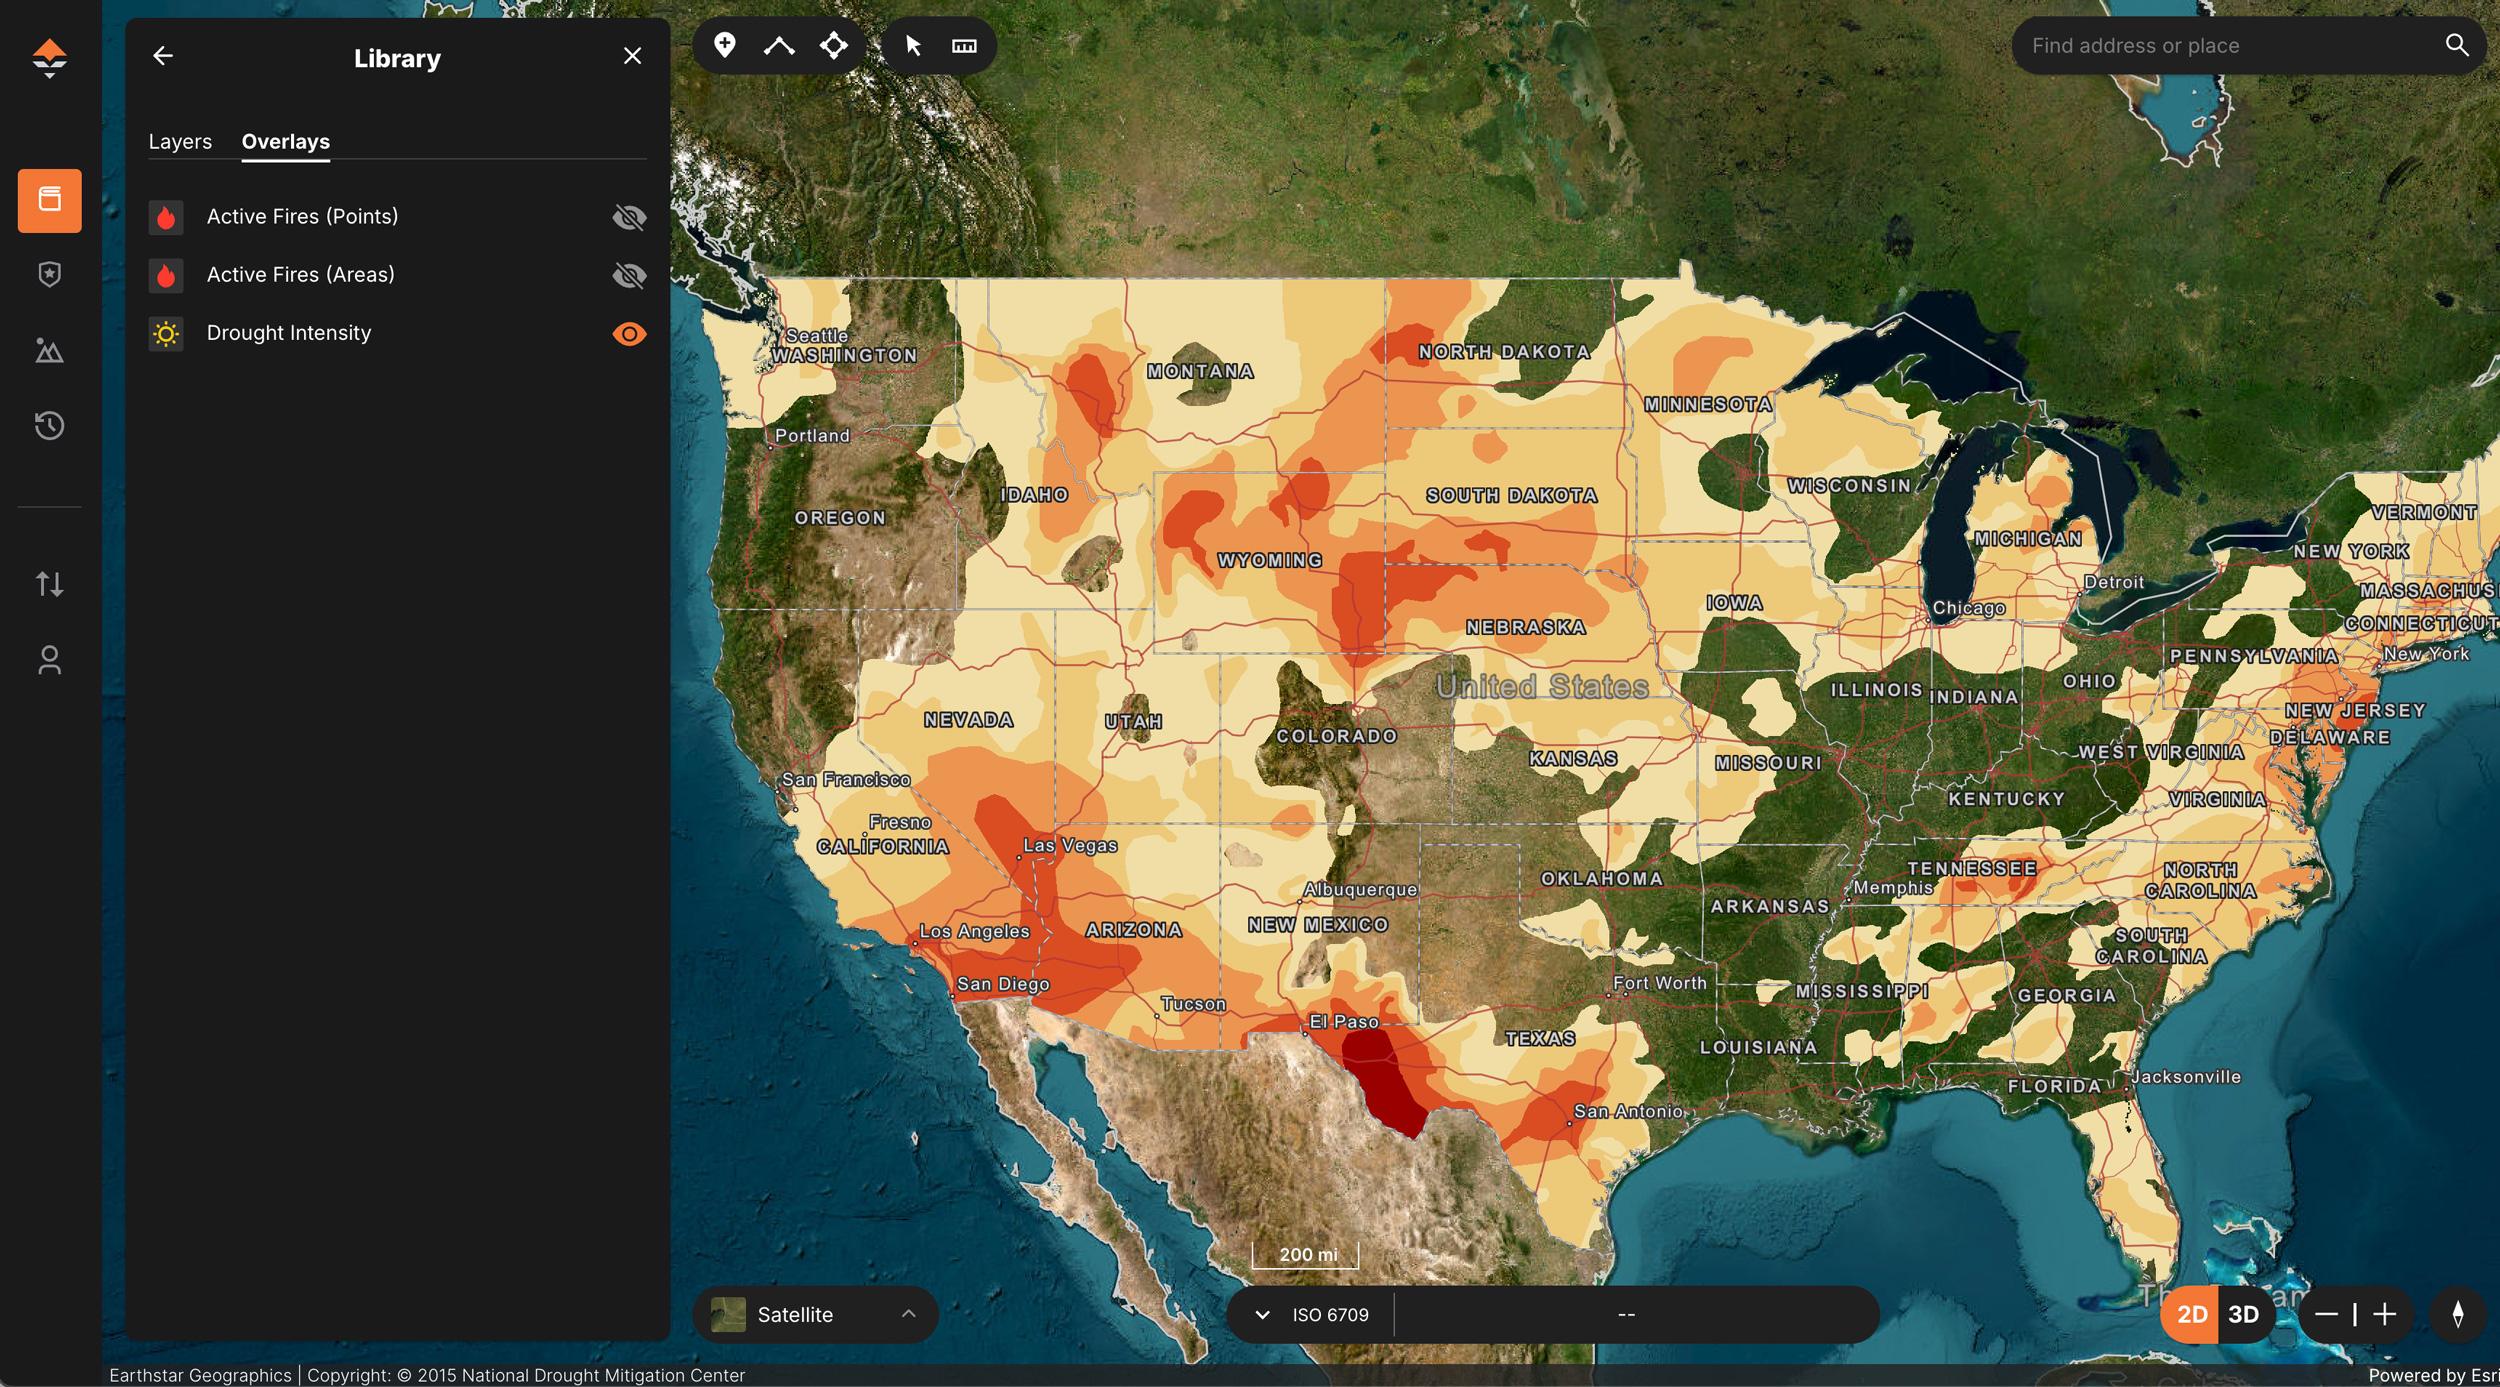Open the ISO 6709 coordinate format dropdown
This screenshot has height=1387, width=2500.
click(1262, 1314)
